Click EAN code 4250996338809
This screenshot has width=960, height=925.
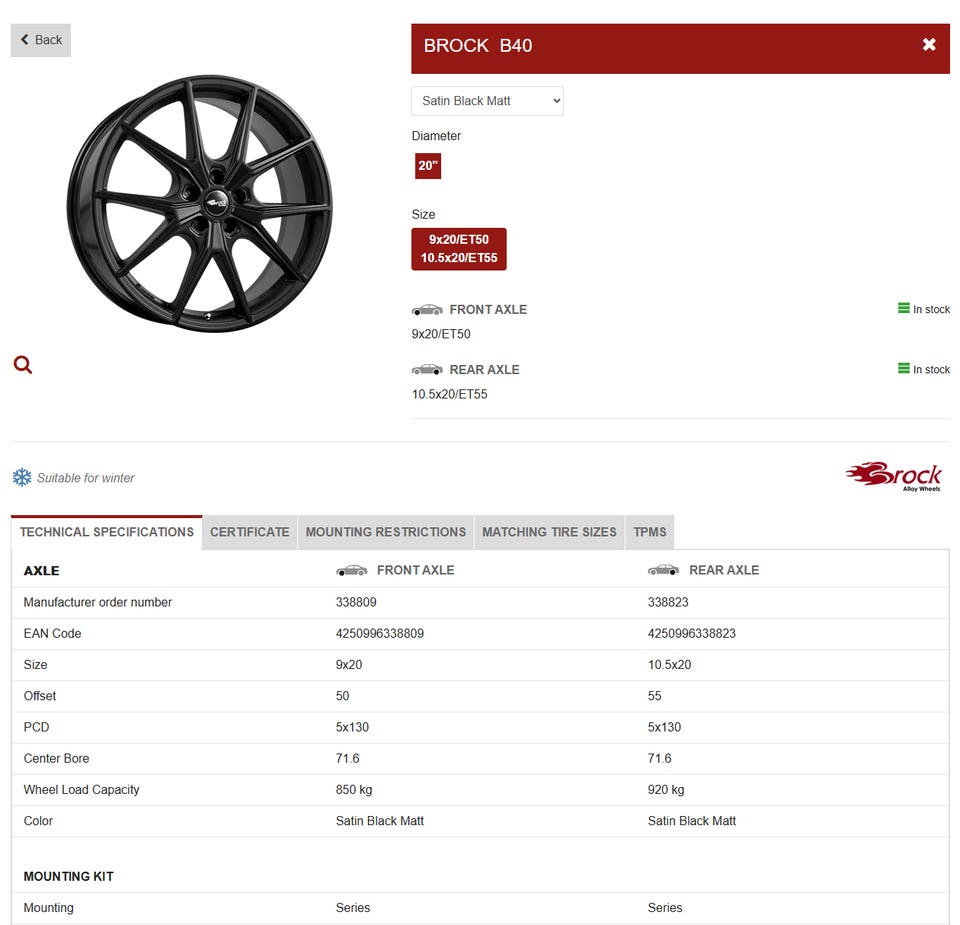click(380, 634)
